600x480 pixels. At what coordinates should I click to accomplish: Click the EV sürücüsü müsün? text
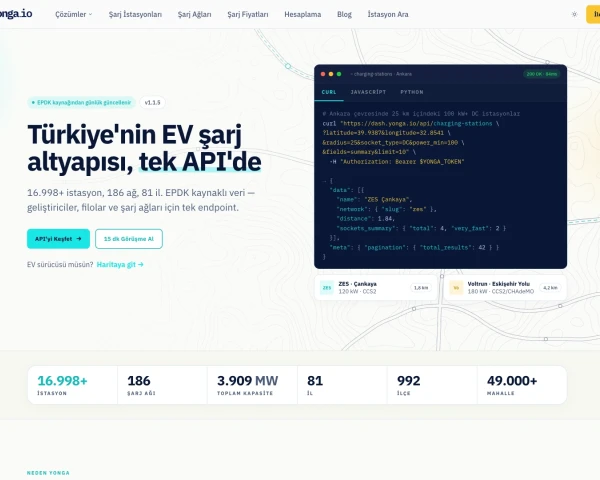60,264
